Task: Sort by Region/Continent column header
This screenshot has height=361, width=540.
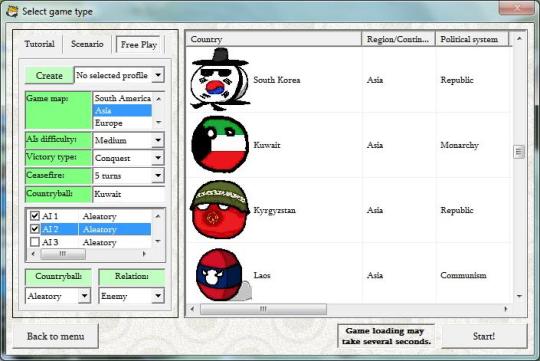Action: (398, 39)
